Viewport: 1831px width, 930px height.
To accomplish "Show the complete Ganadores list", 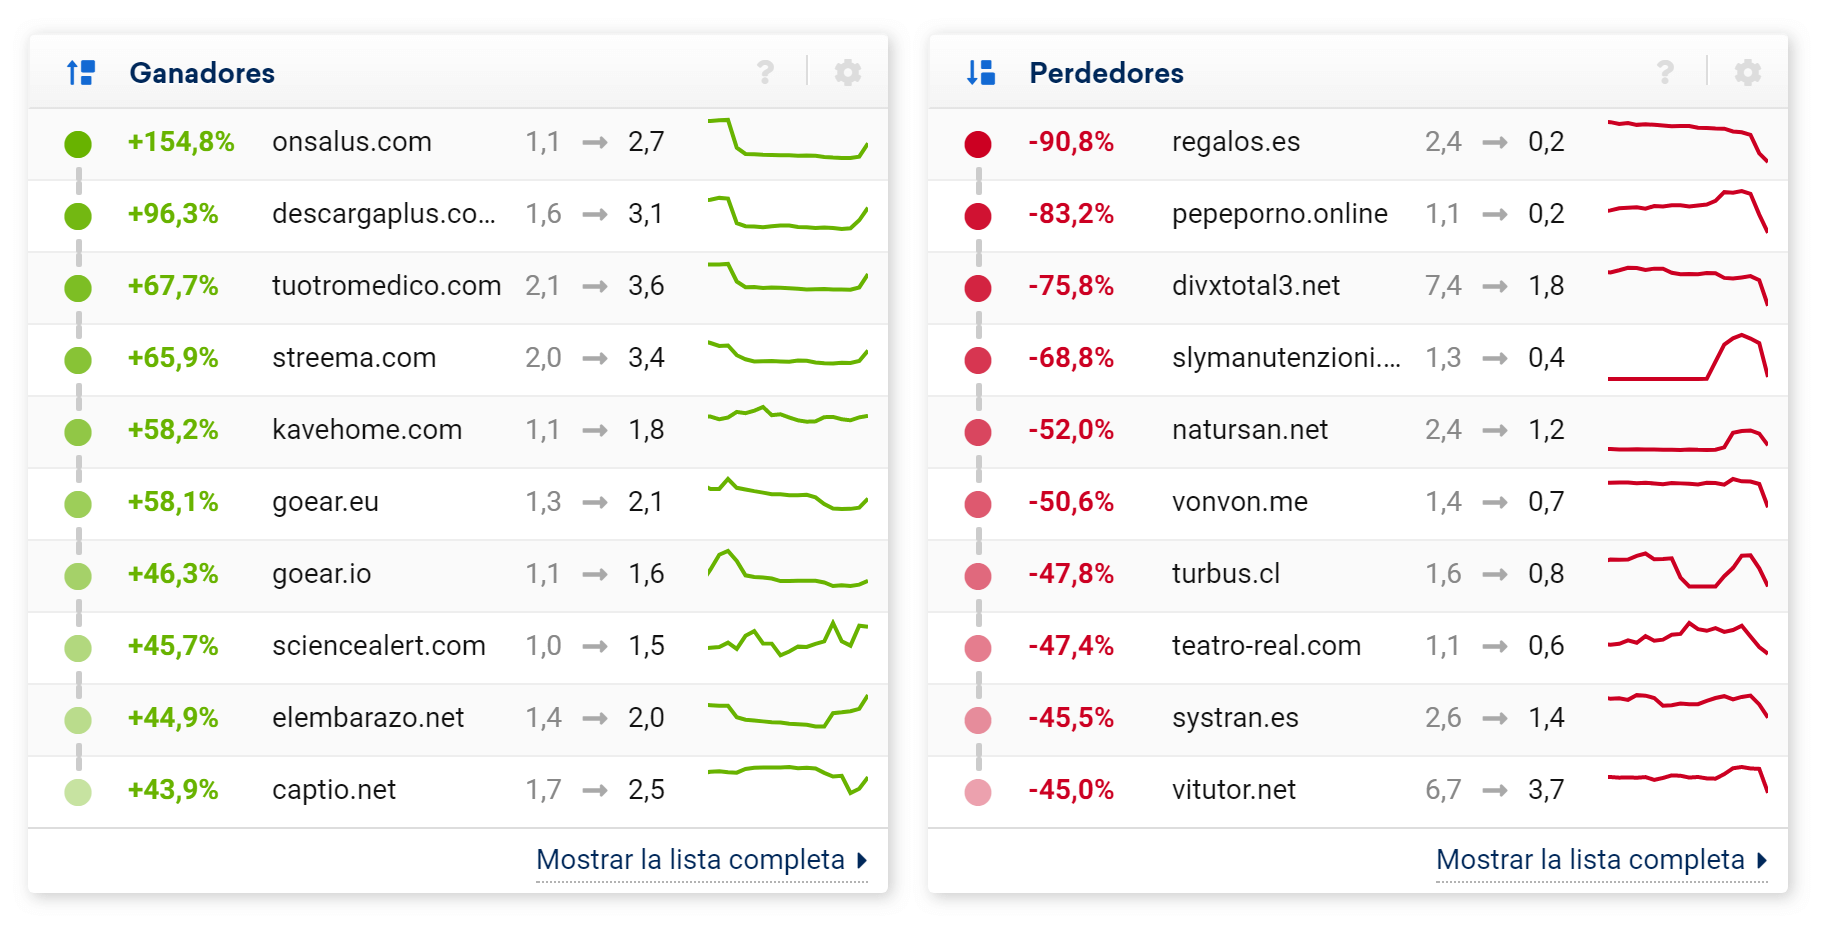I will tap(691, 860).
